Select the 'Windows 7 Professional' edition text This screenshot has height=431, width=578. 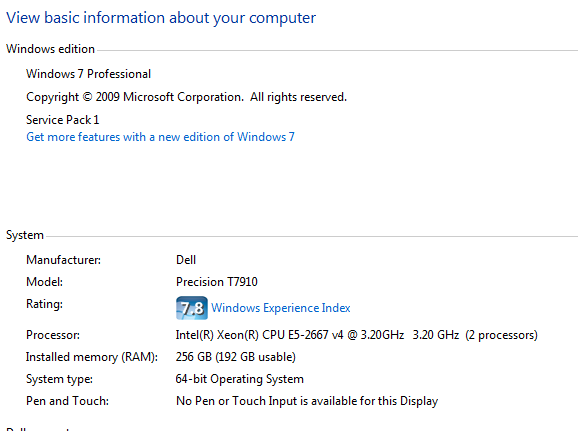coord(88,74)
